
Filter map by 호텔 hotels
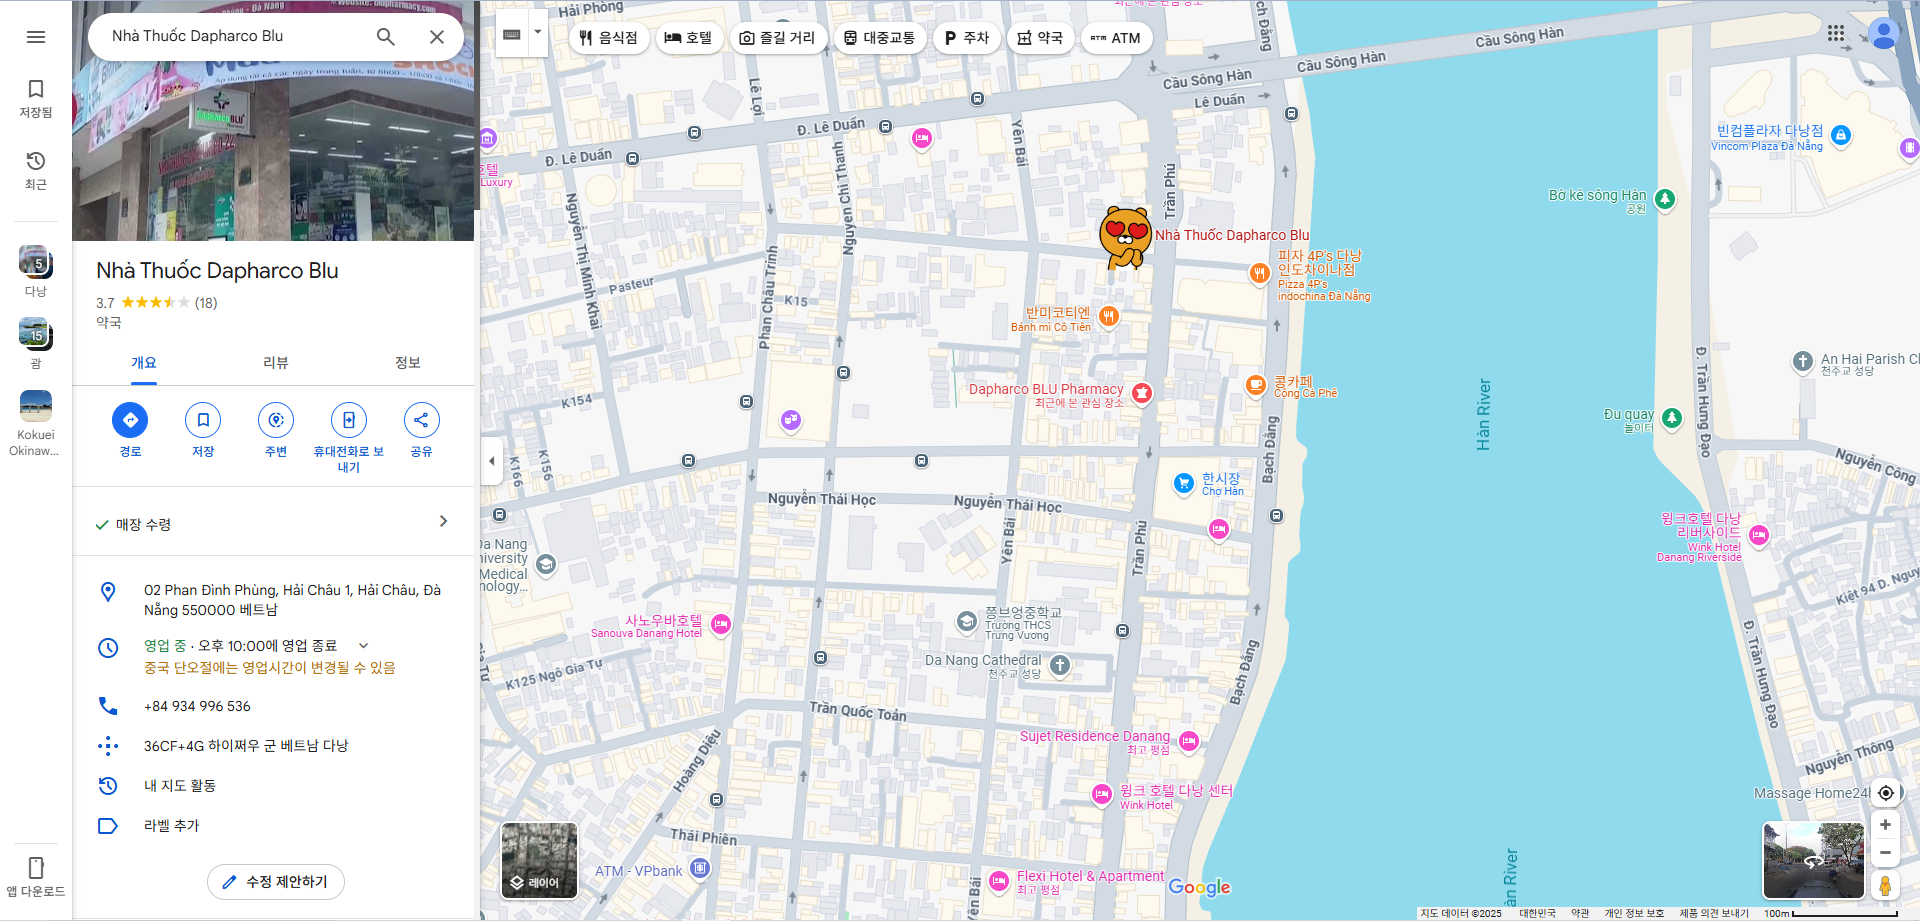pos(689,38)
